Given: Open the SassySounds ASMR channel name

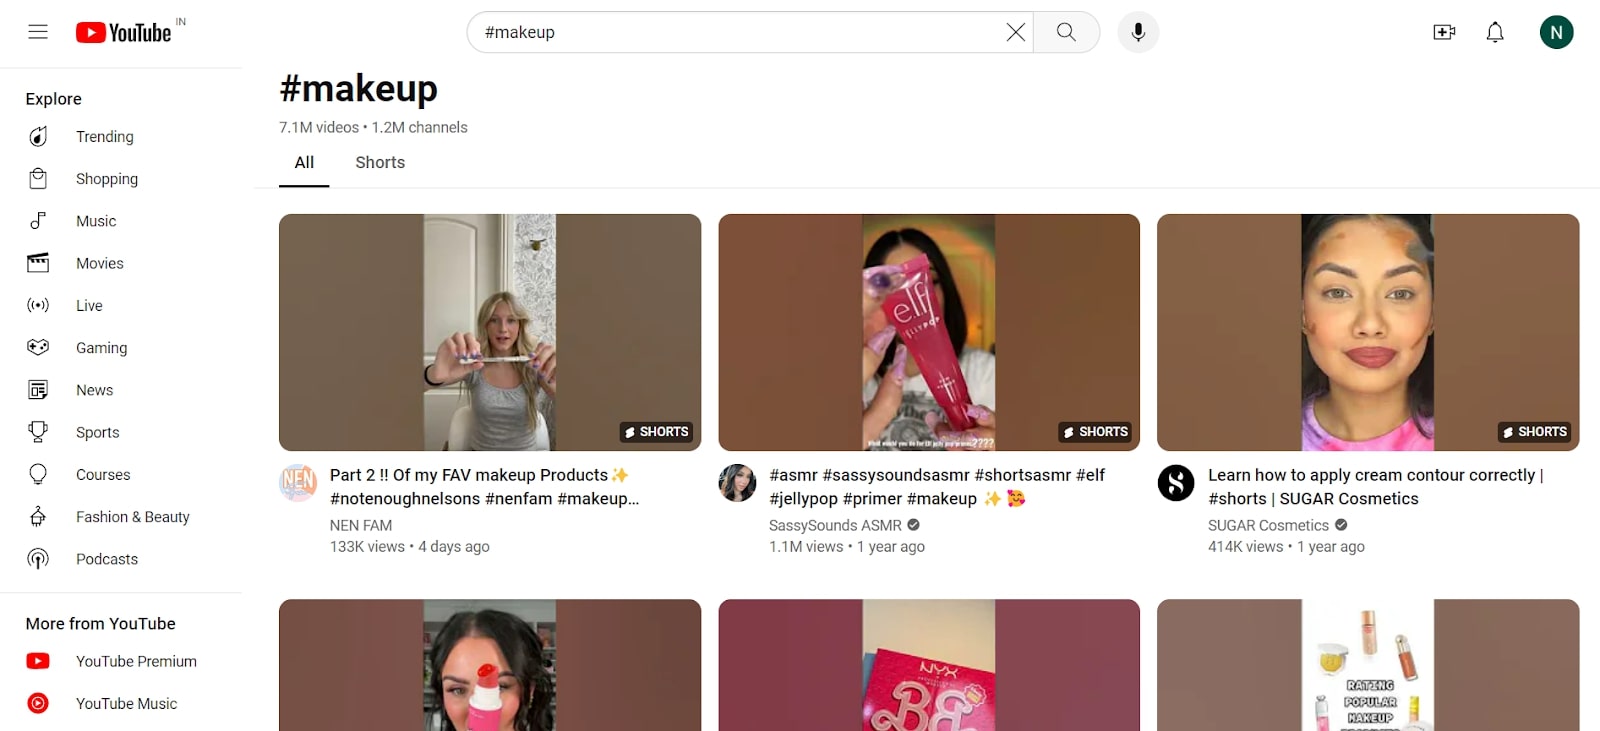Looking at the screenshot, I should tap(835, 525).
